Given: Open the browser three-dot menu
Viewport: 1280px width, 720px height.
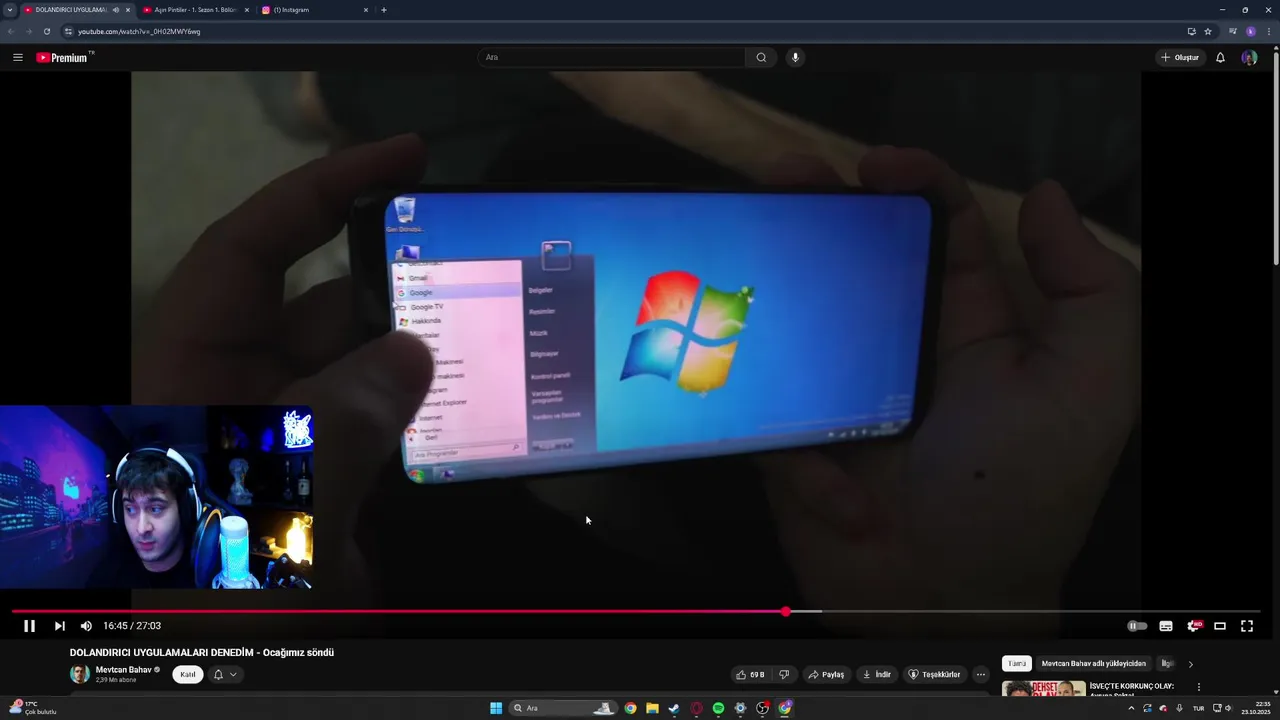Looking at the screenshot, I should [1268, 31].
